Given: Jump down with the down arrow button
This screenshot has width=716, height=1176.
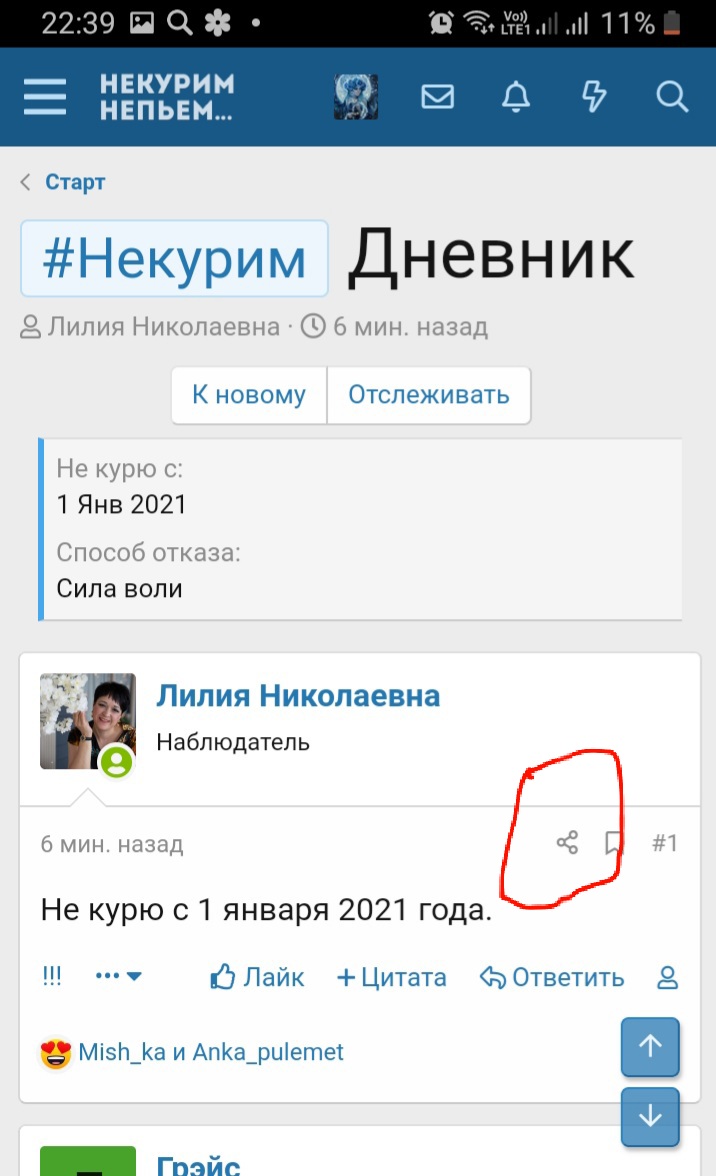Looking at the screenshot, I should coord(650,1117).
